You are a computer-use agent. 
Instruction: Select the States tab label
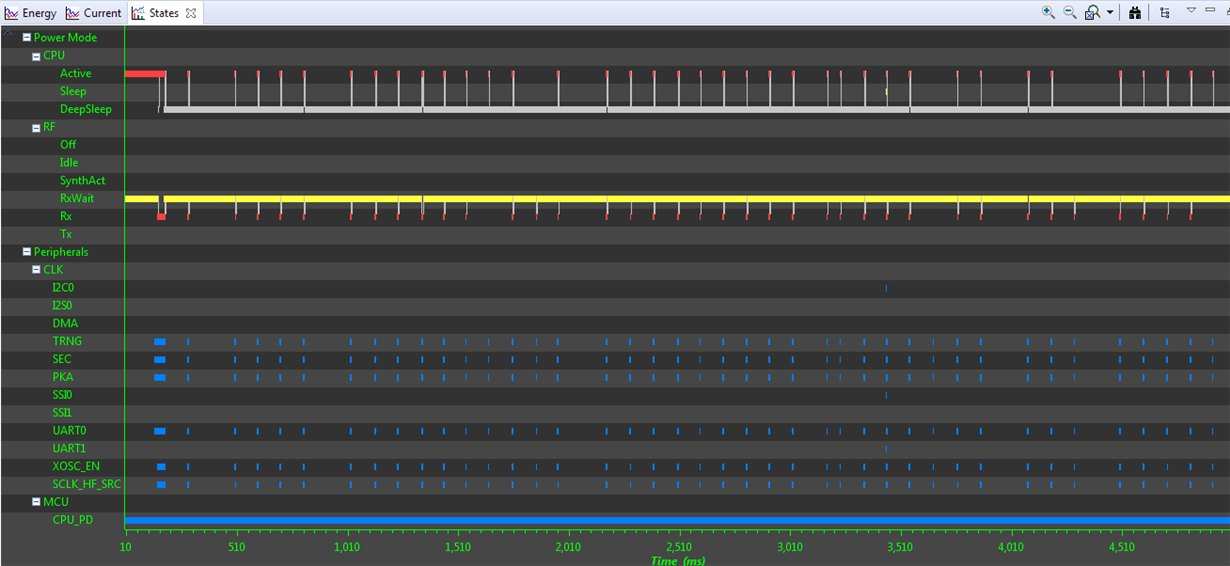click(x=164, y=13)
